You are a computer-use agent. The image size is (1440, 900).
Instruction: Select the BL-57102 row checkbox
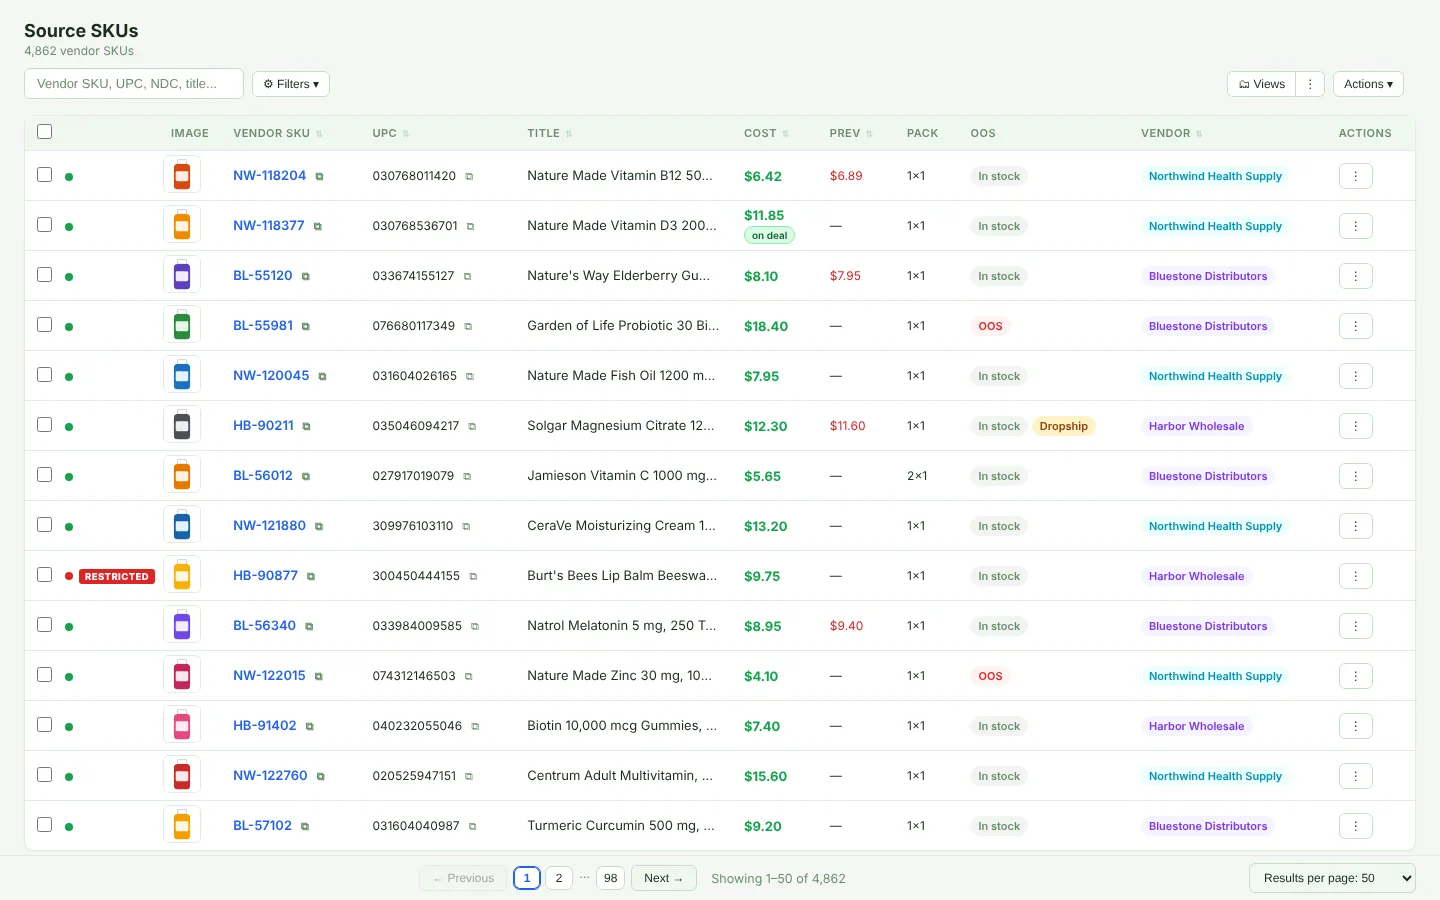(44, 824)
